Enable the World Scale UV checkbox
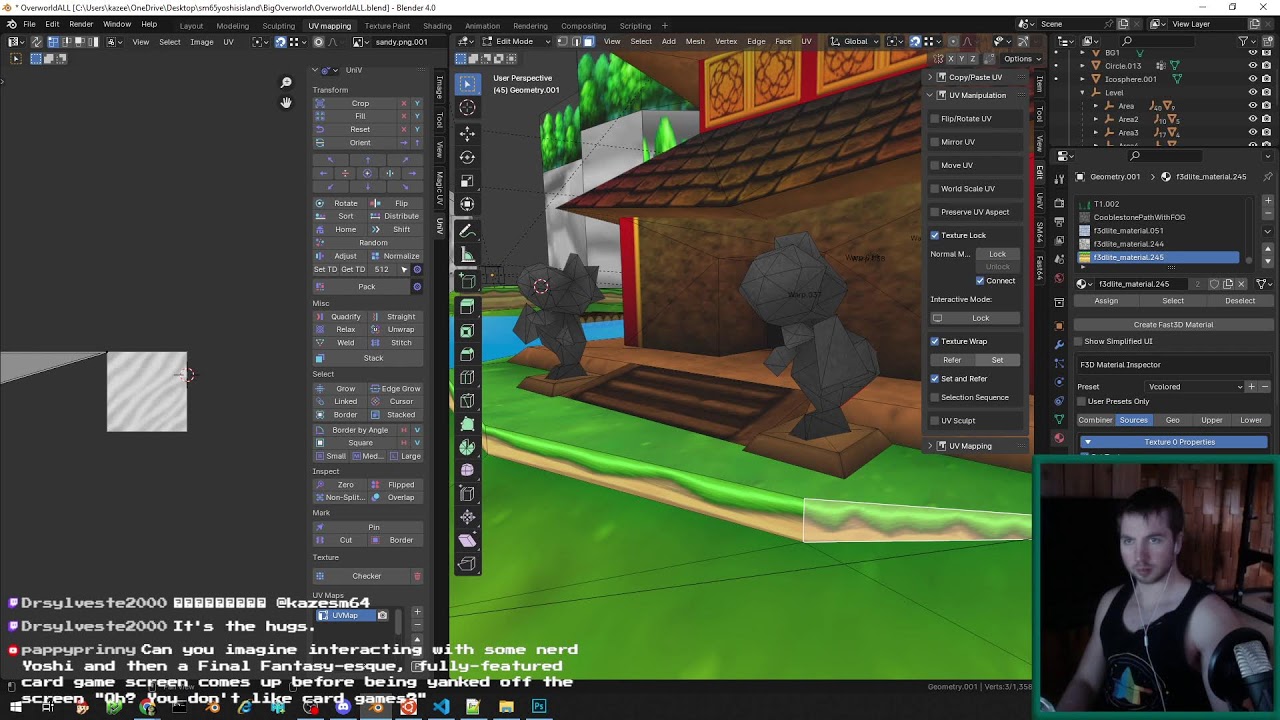Screen dimensions: 1280x720 point(935,189)
